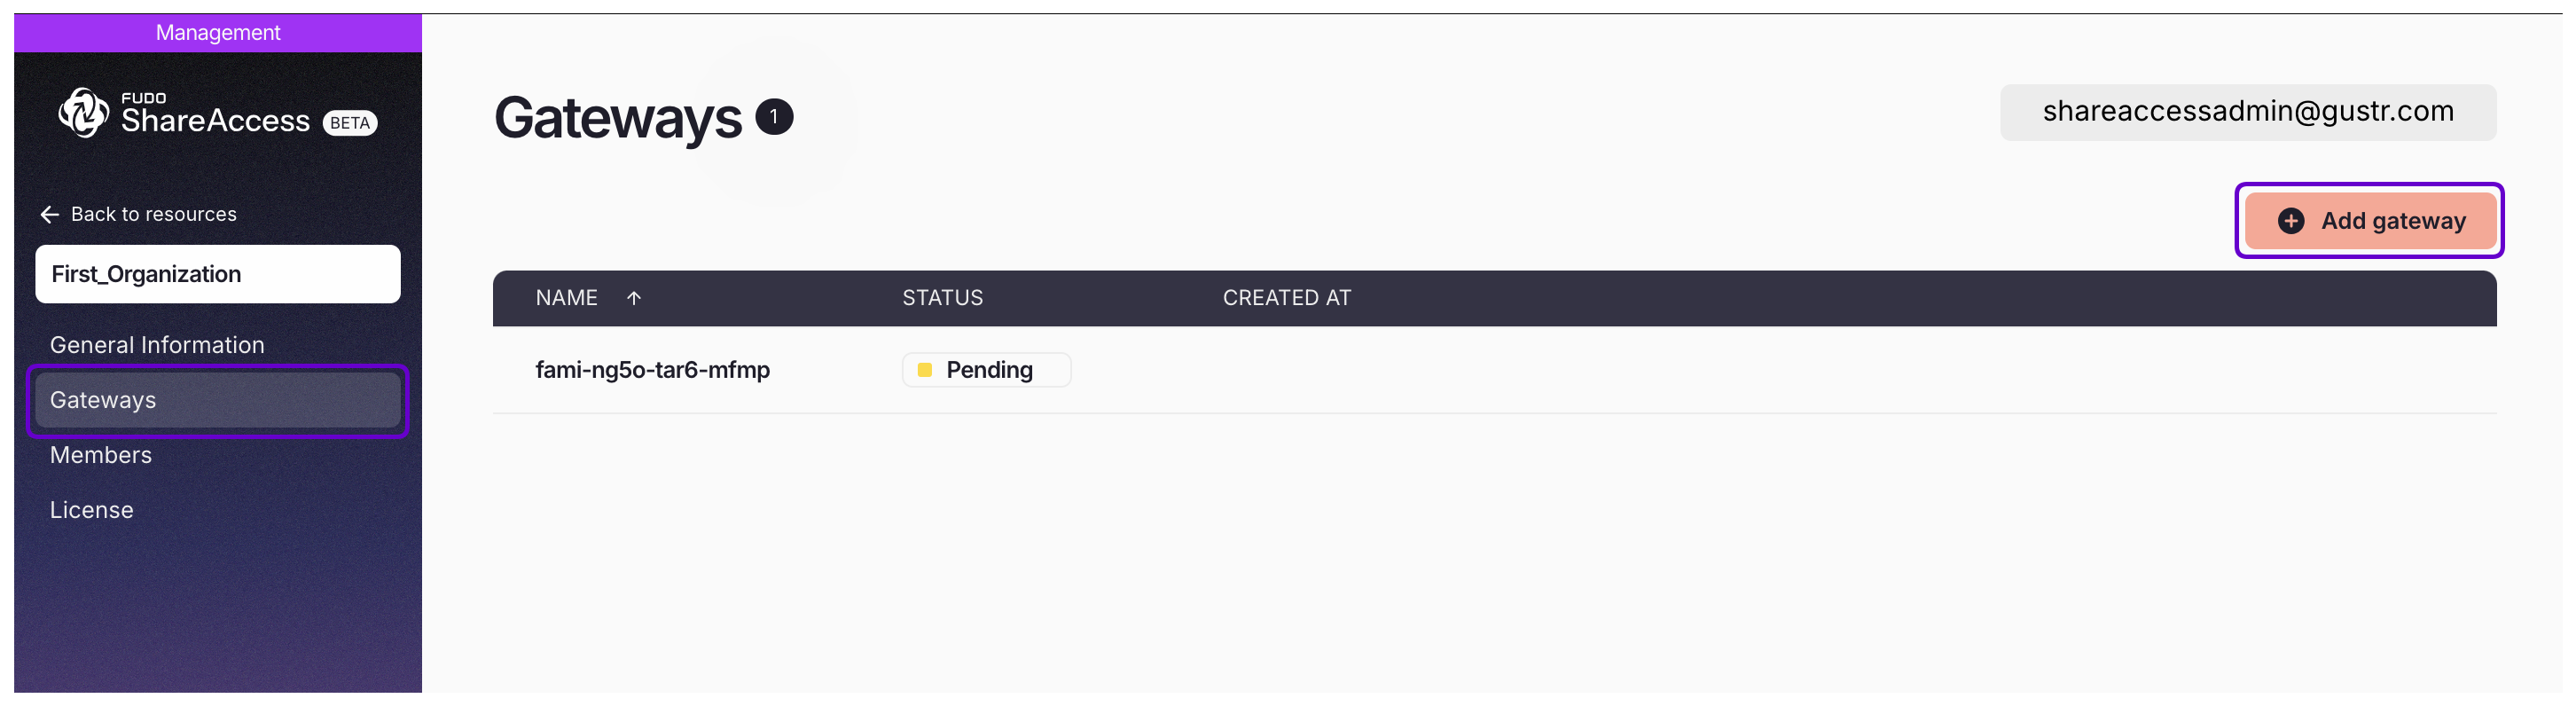This screenshot has height=714, width=2576.
Task: Click the BETA badge
Action: click(x=350, y=123)
